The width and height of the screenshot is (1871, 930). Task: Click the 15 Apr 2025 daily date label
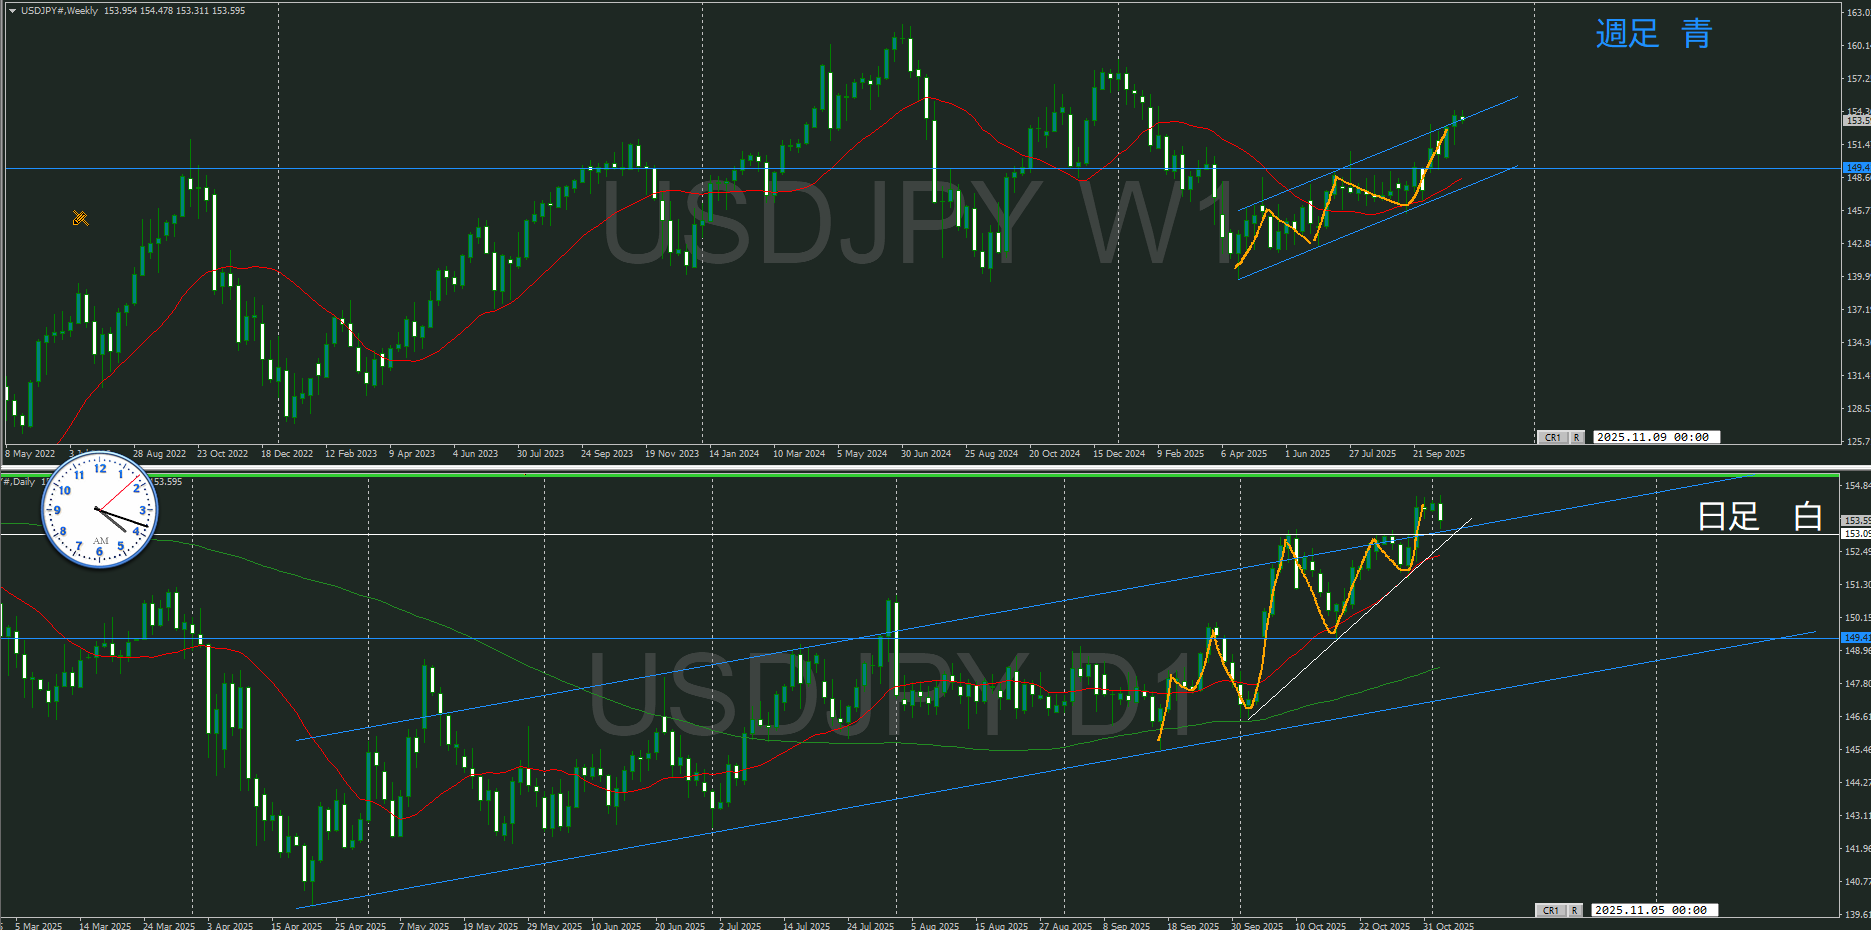pos(296,925)
